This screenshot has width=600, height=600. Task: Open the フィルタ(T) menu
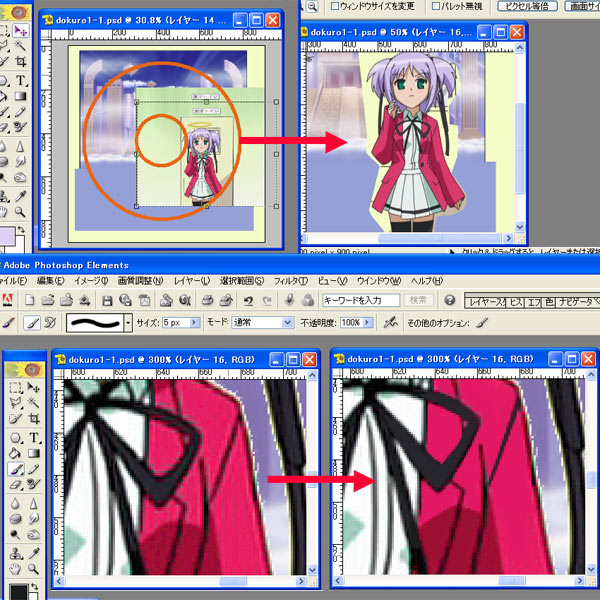pos(291,281)
